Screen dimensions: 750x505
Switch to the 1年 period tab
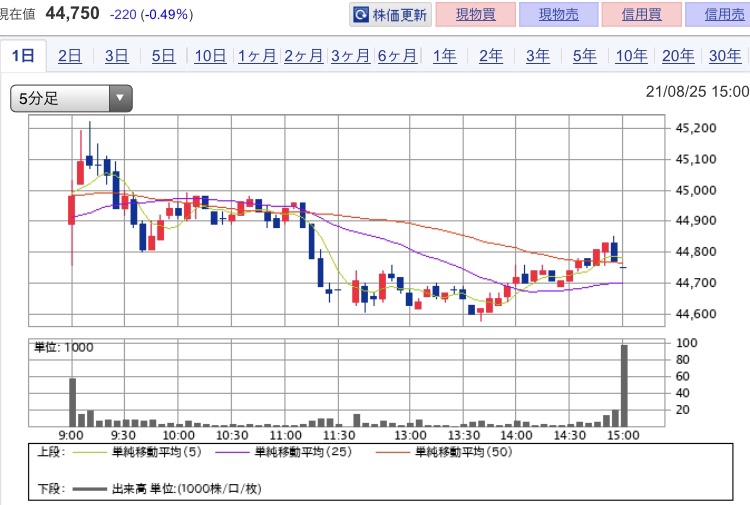click(444, 56)
